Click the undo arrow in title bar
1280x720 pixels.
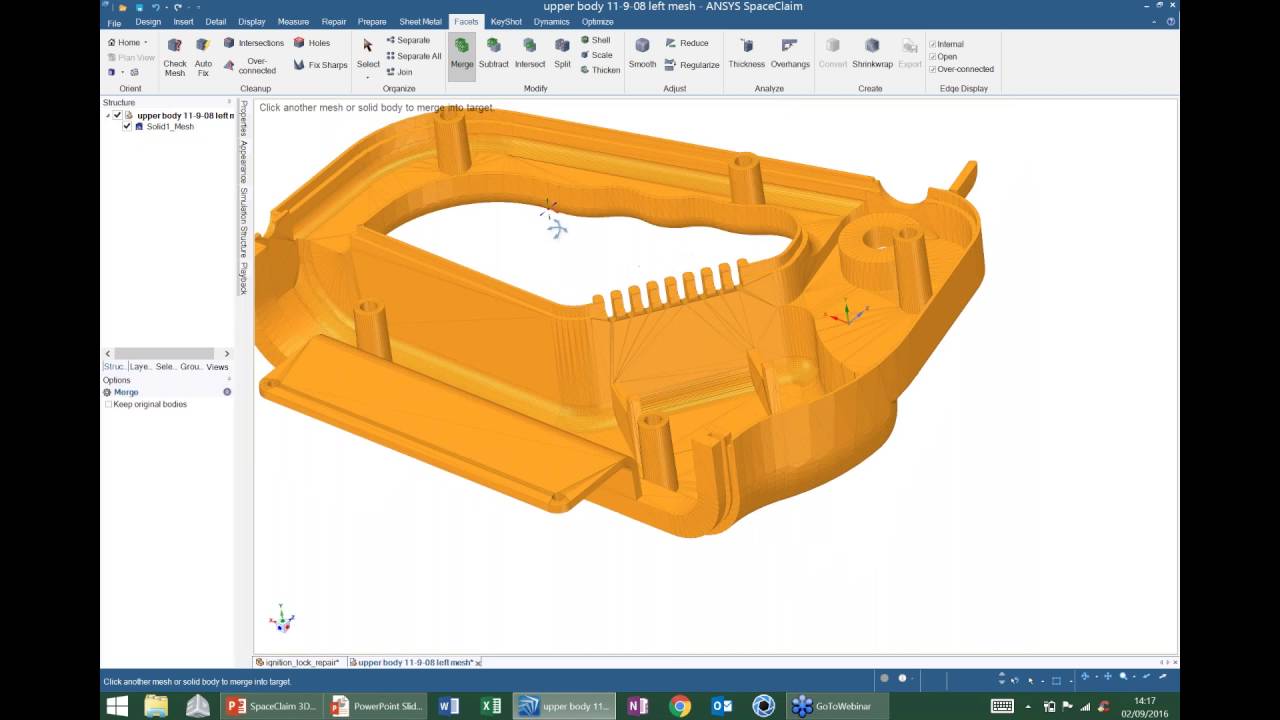click(156, 7)
